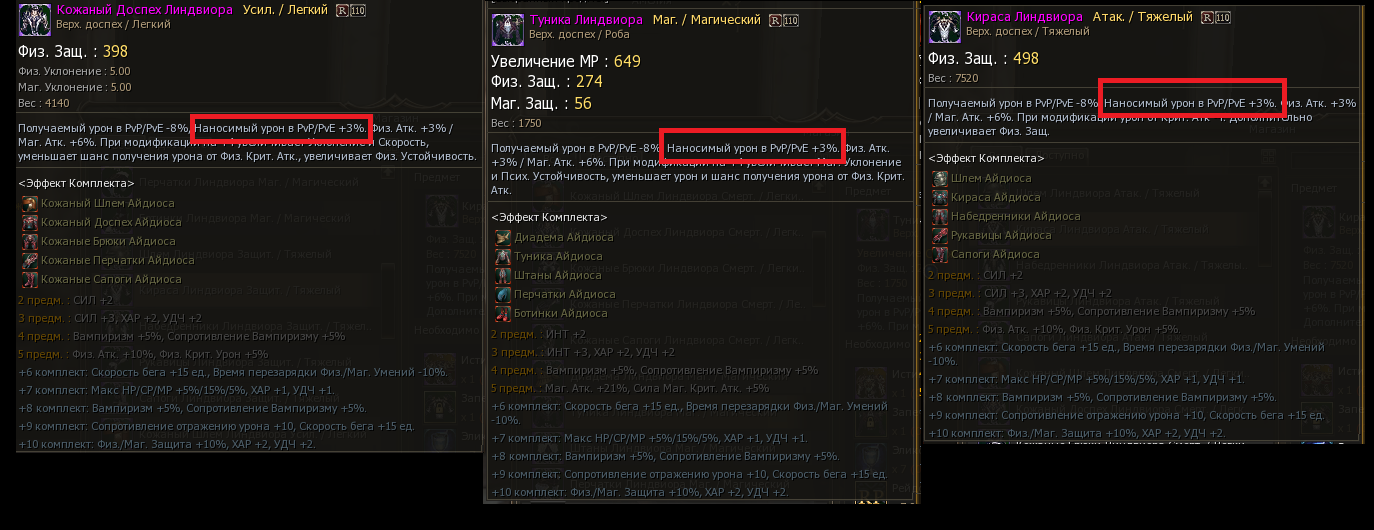Select the Шлем Айдиоса set icon
This screenshot has height=530, width=1374.
pyautogui.click(x=940, y=178)
